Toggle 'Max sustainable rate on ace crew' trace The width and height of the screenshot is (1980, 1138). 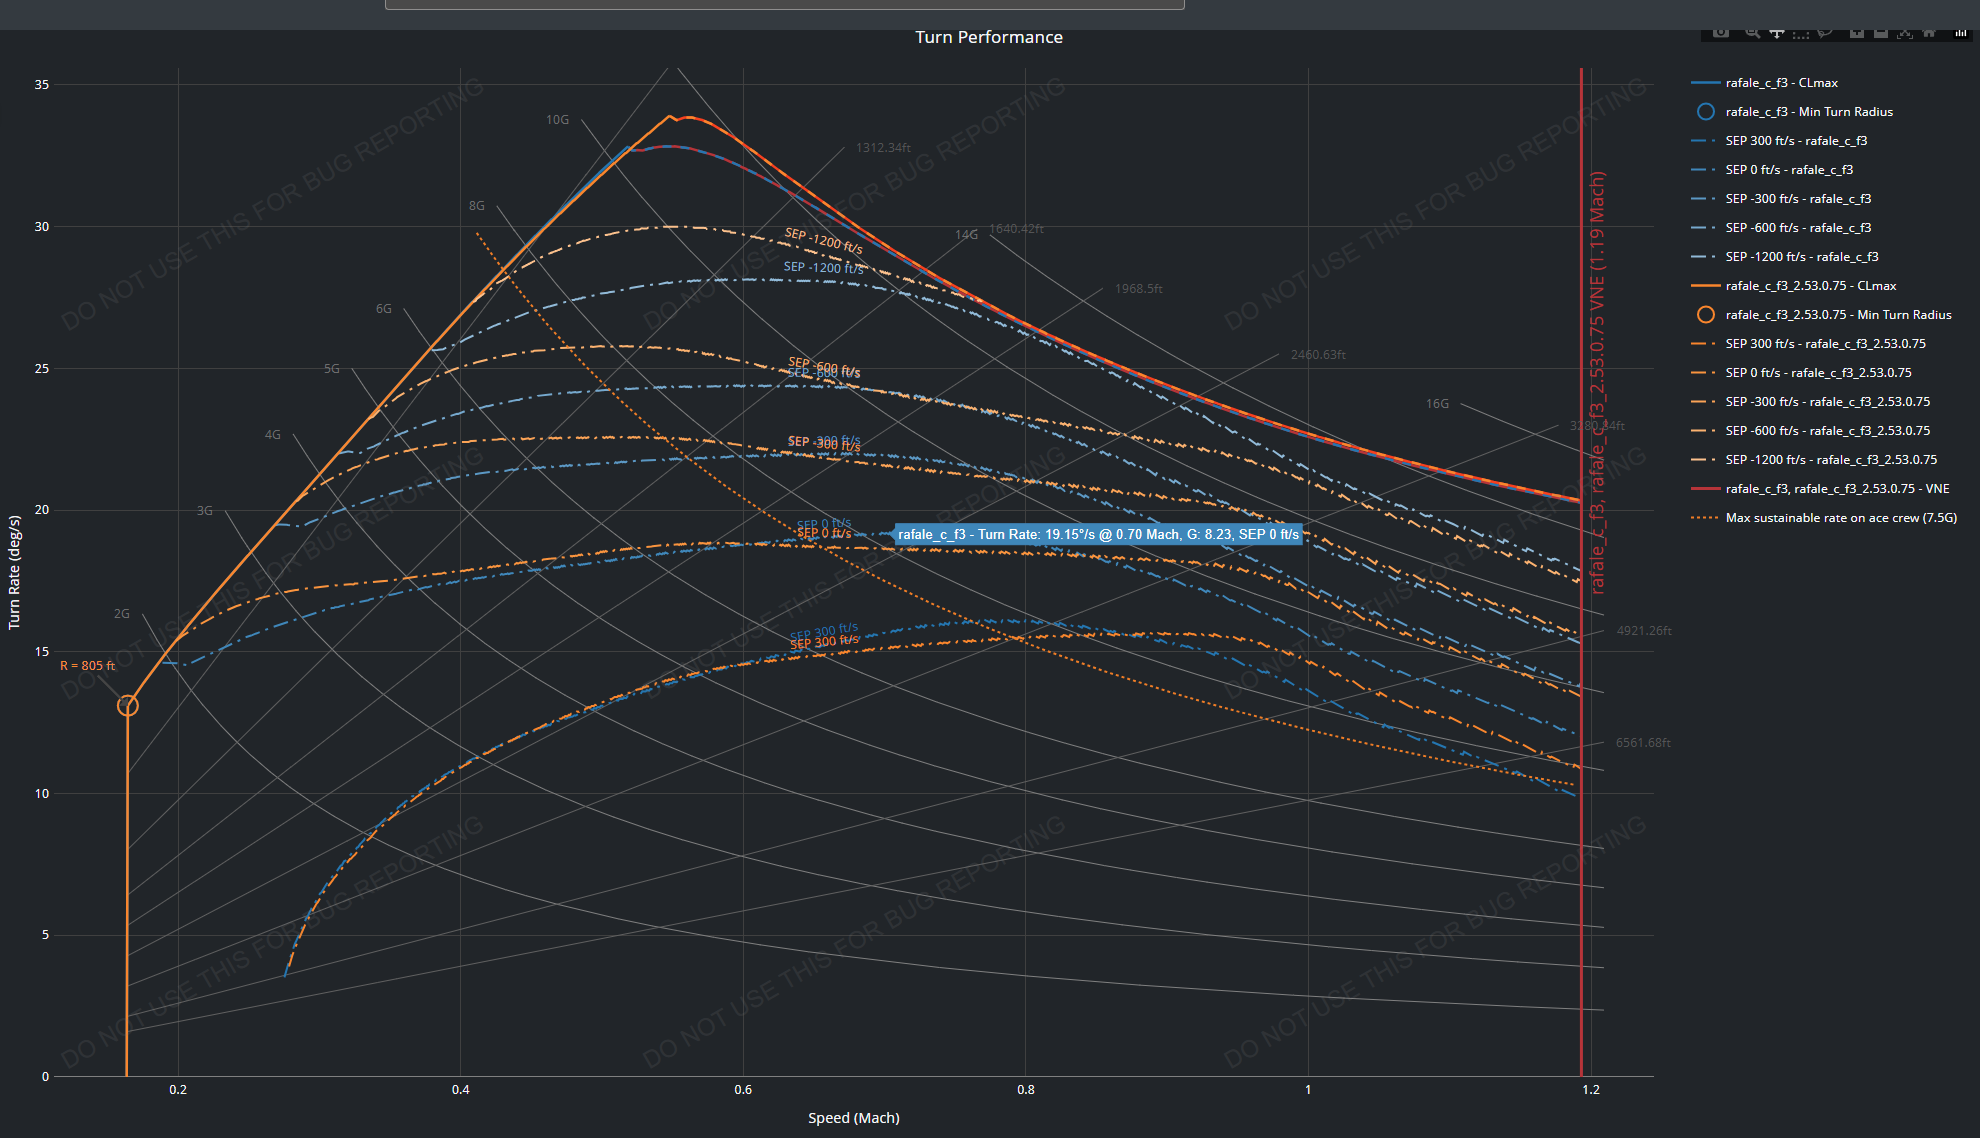tap(1840, 518)
